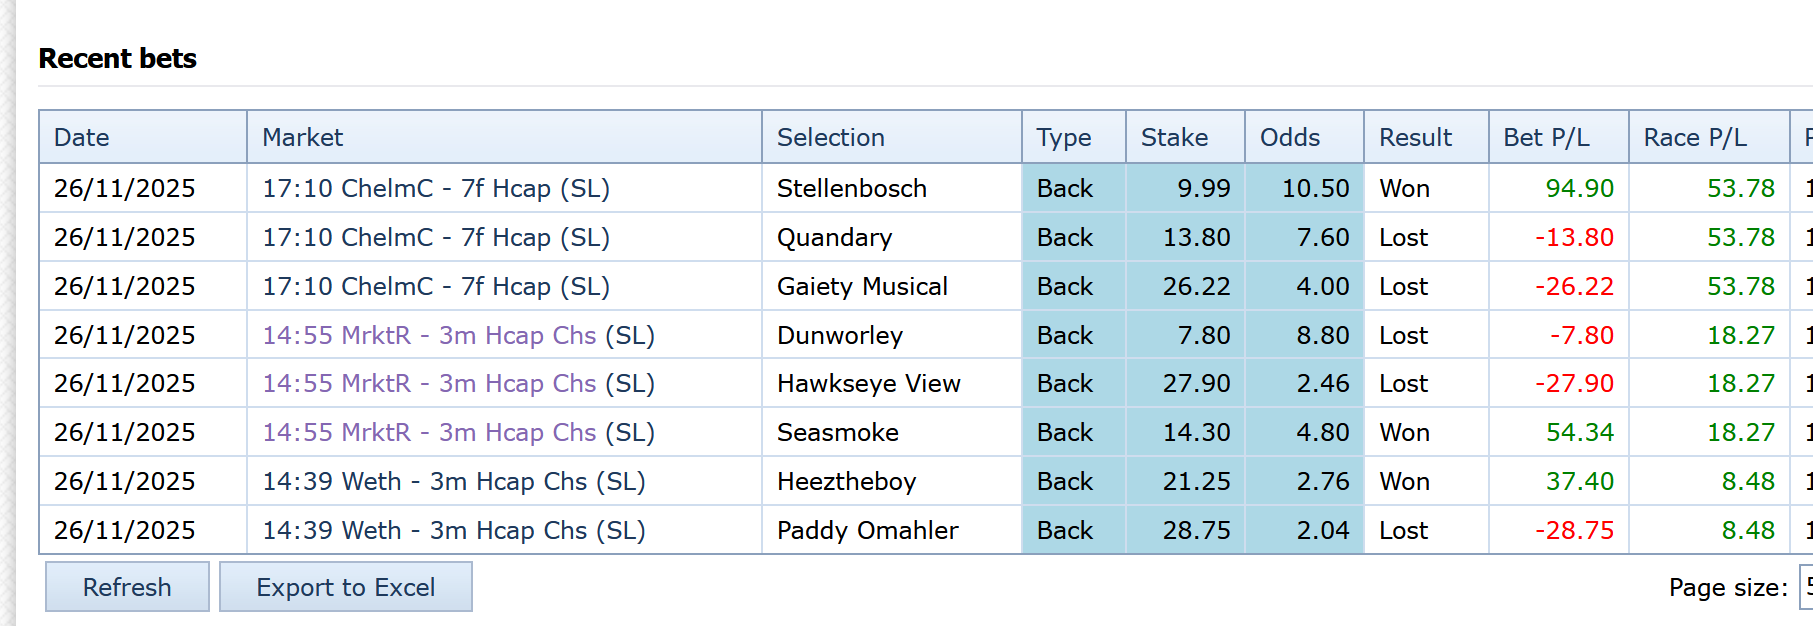Click the Hawkseye View selection cell
The width and height of the screenshot is (1813, 626).
point(868,383)
